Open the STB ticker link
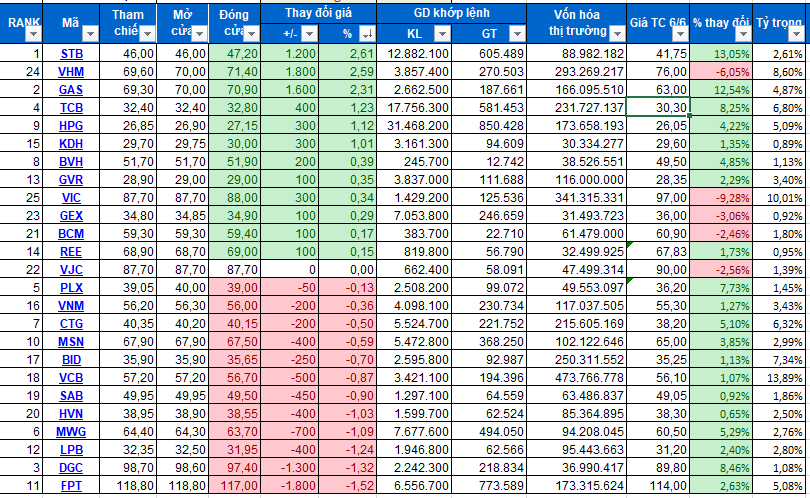Viewport: 810px width, 498px height. click(x=71, y=54)
